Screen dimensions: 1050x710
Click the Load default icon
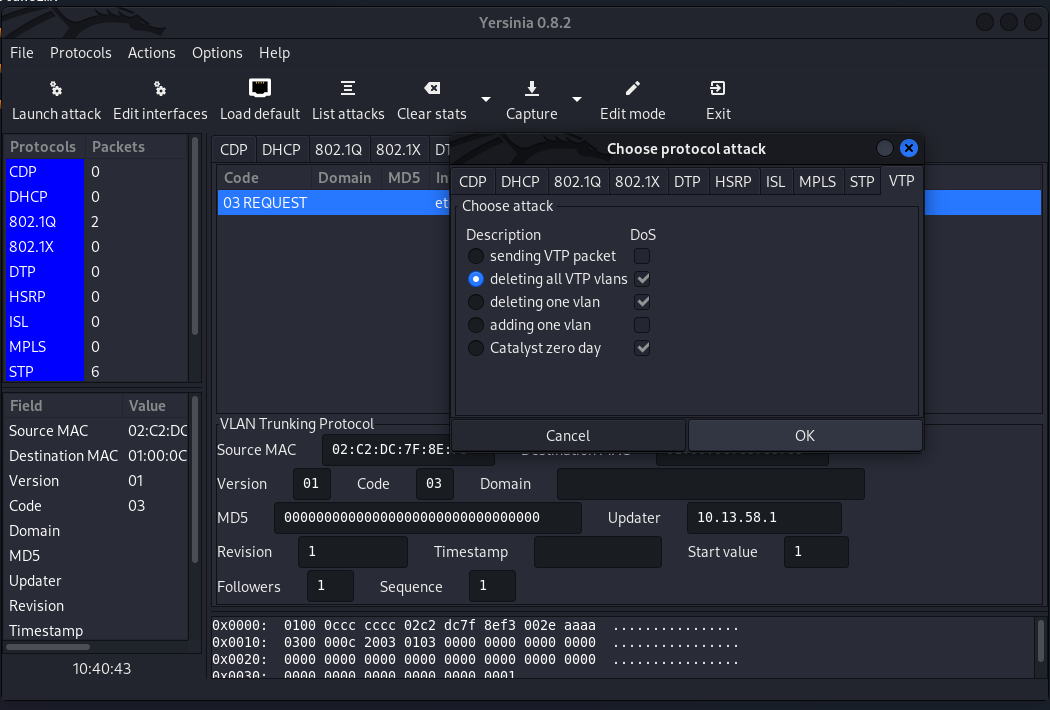click(260, 89)
